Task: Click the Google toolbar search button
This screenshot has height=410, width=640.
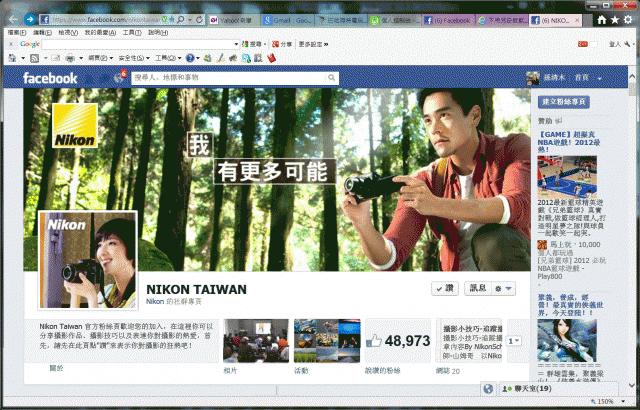Action: point(251,44)
